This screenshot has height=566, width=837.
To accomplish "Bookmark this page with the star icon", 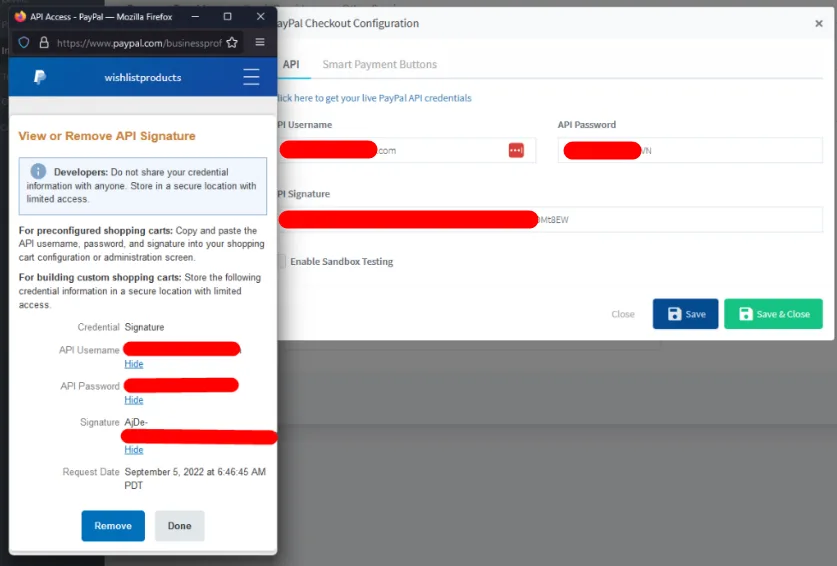I will pos(232,43).
